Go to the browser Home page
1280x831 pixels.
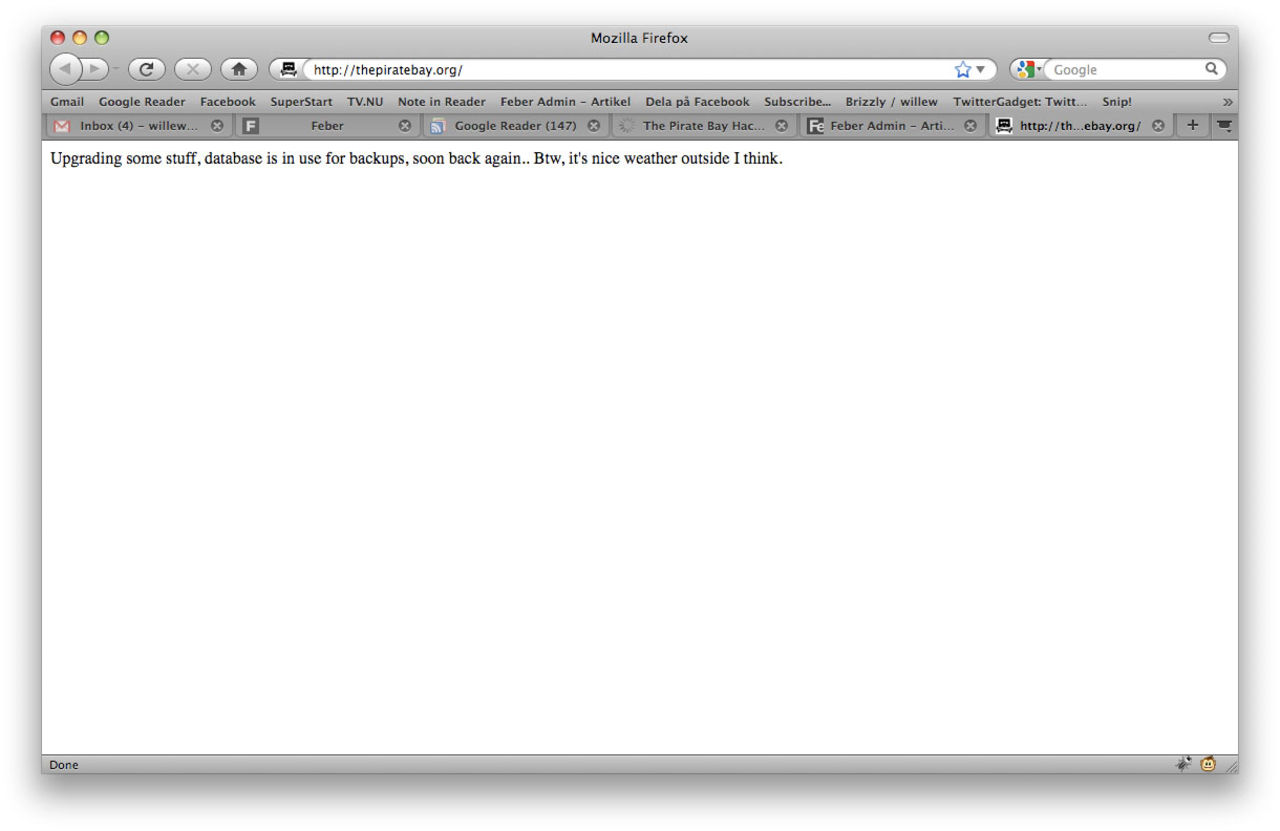coord(238,69)
